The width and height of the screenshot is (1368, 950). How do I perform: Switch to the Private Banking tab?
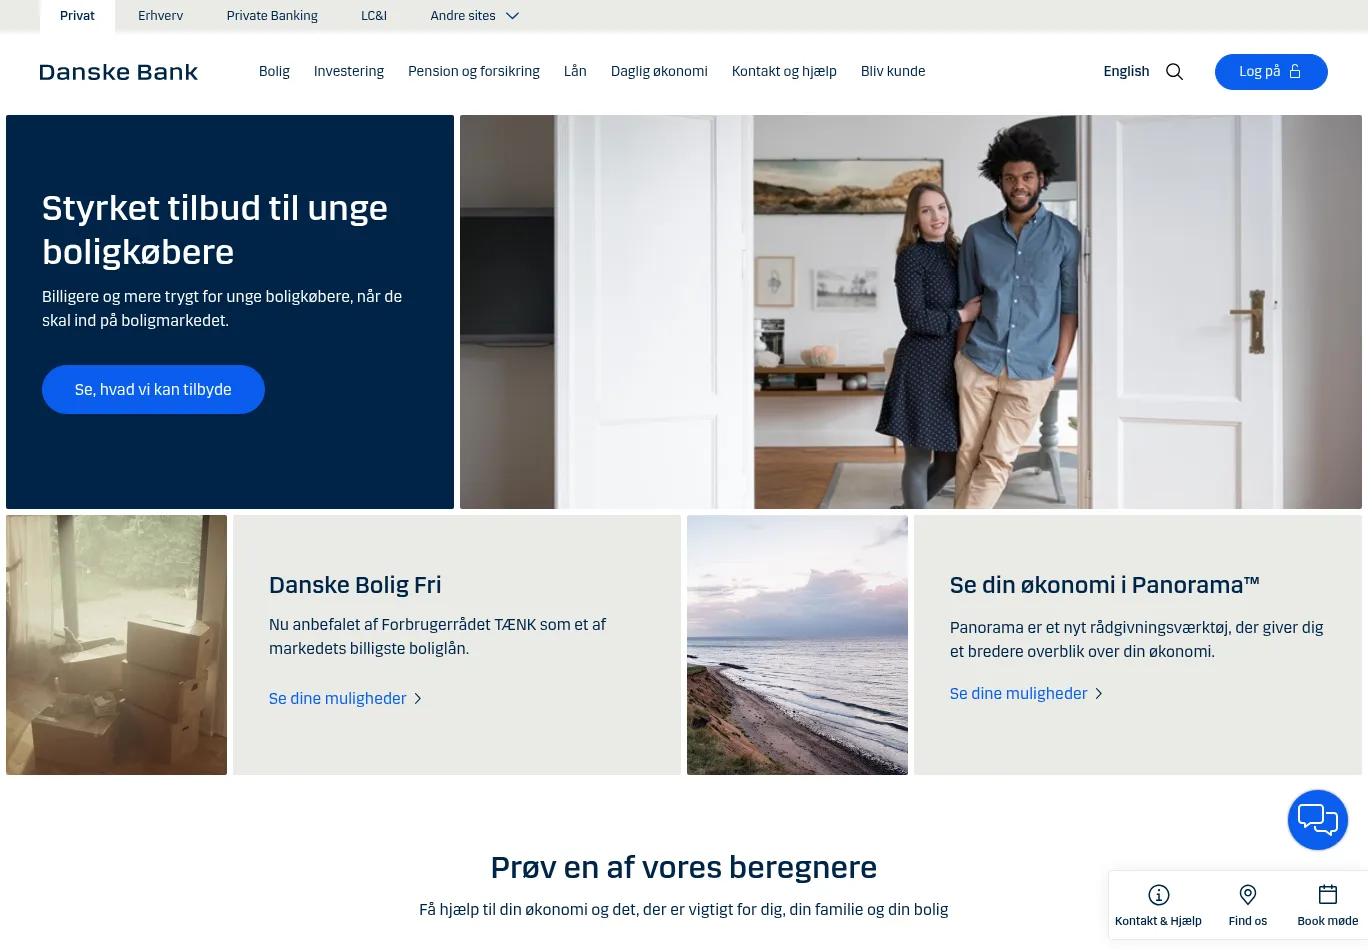272,16
